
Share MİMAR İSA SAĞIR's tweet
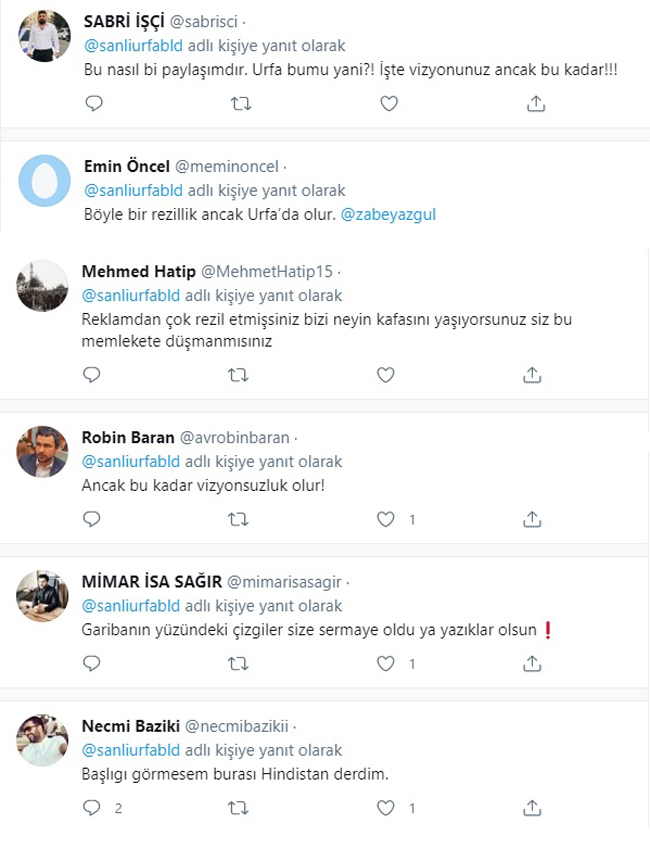click(533, 663)
